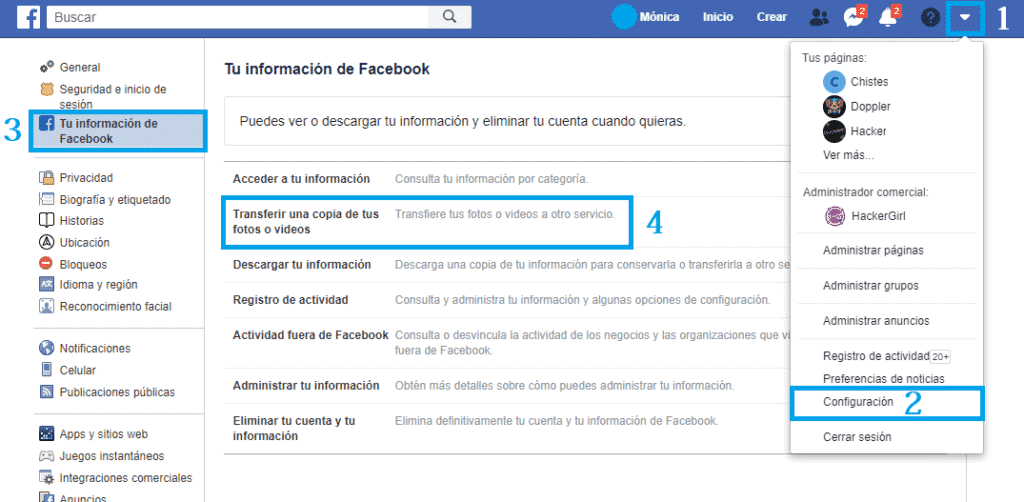Click Ver más... under Tus páginas

(x=848, y=155)
